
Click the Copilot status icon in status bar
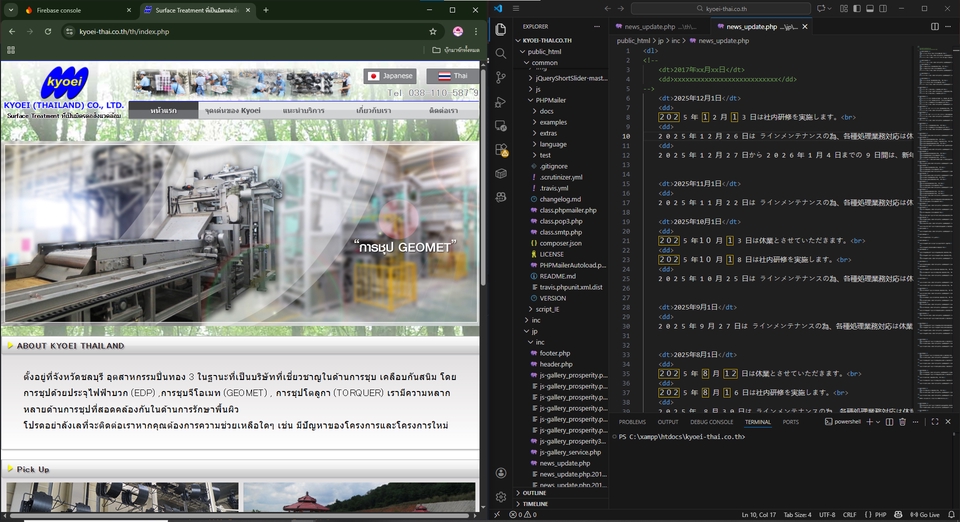point(898,515)
